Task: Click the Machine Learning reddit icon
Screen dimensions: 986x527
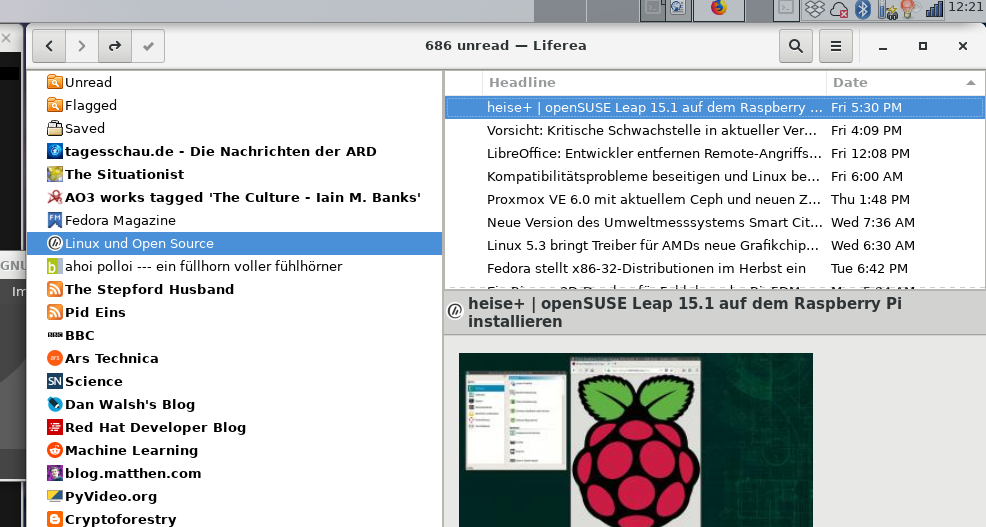Action: 55,450
